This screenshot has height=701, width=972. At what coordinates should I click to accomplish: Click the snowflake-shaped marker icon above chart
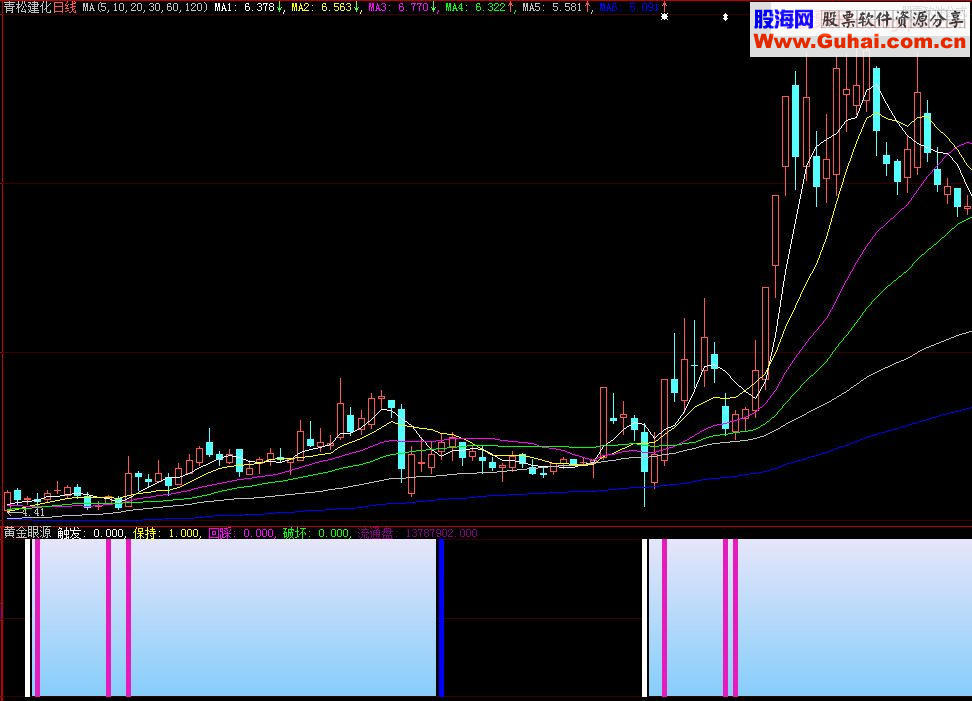pos(665,17)
